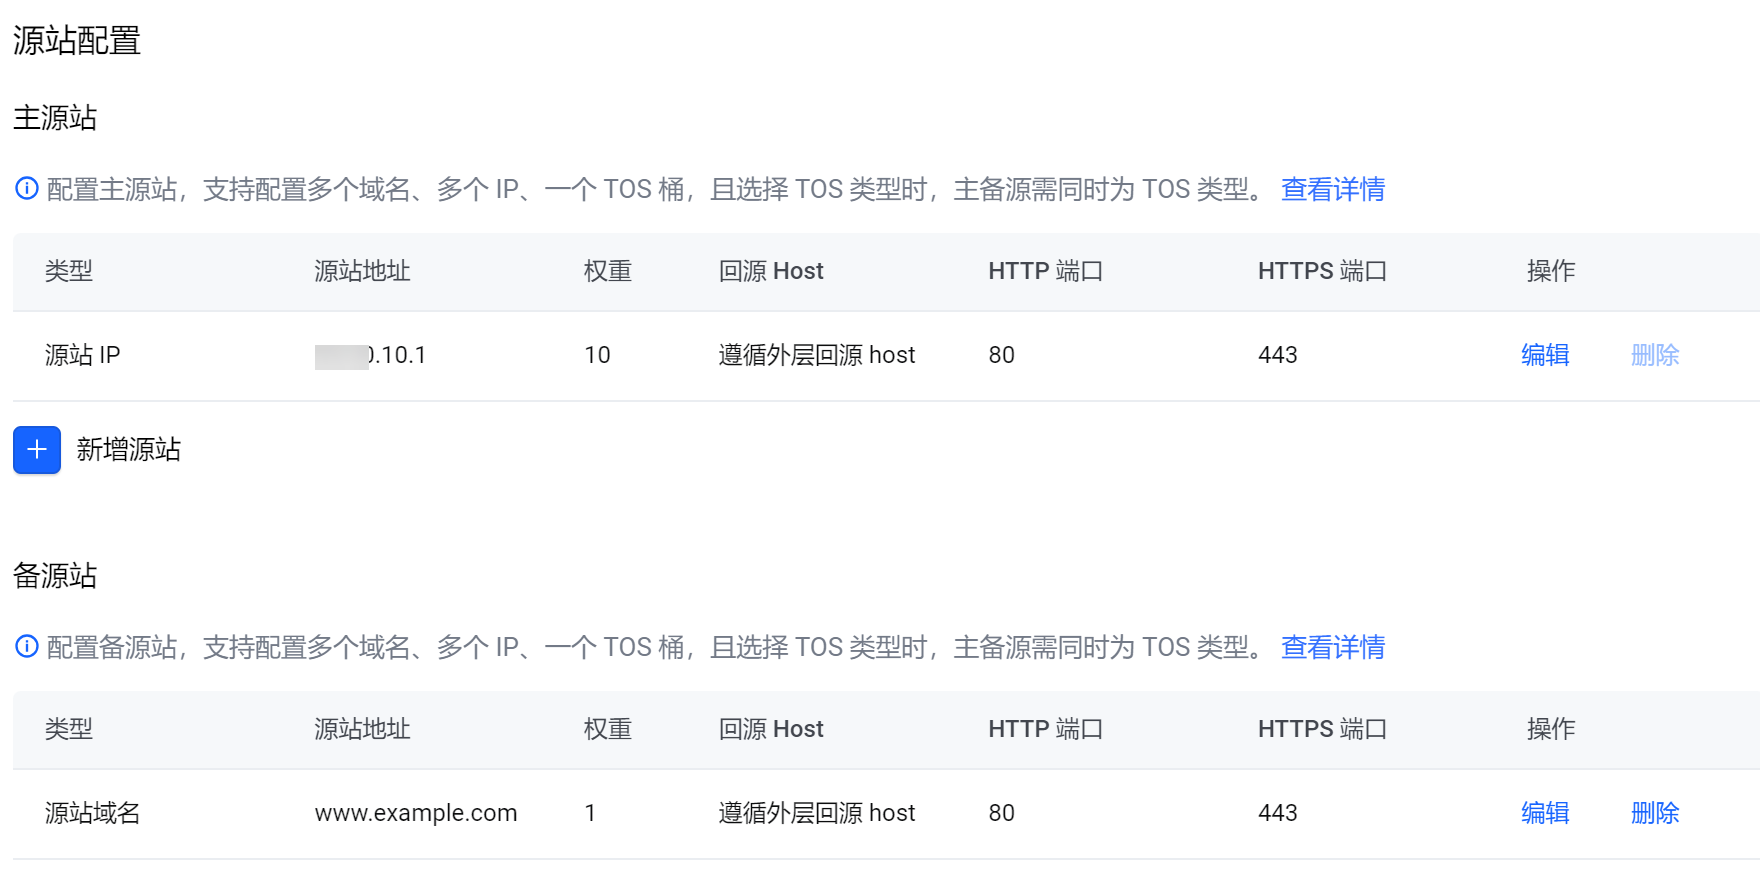Image resolution: width=1760 pixels, height=870 pixels.
Task: Click 遵循外层回源 host in the 源站 IP row
Action: tap(816, 355)
